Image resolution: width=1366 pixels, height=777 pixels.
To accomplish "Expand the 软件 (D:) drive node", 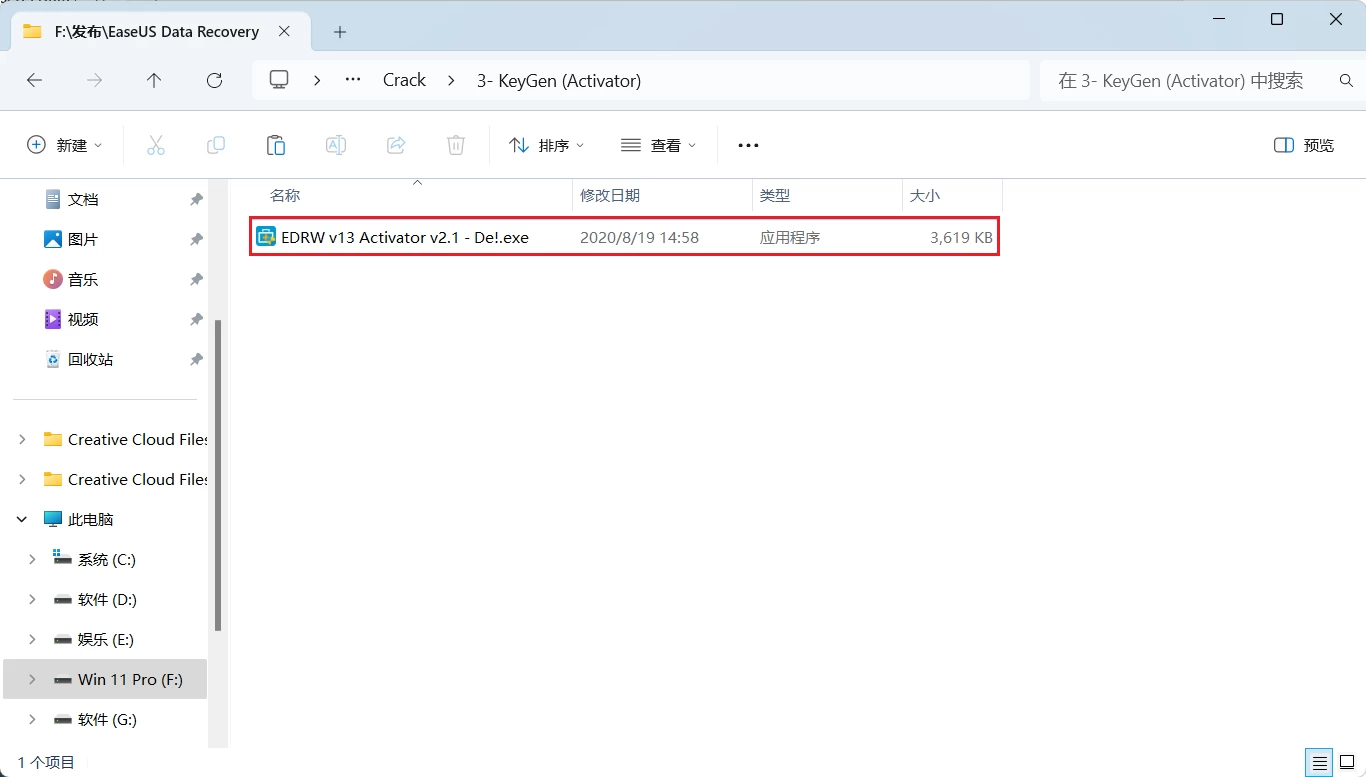I will (x=32, y=600).
